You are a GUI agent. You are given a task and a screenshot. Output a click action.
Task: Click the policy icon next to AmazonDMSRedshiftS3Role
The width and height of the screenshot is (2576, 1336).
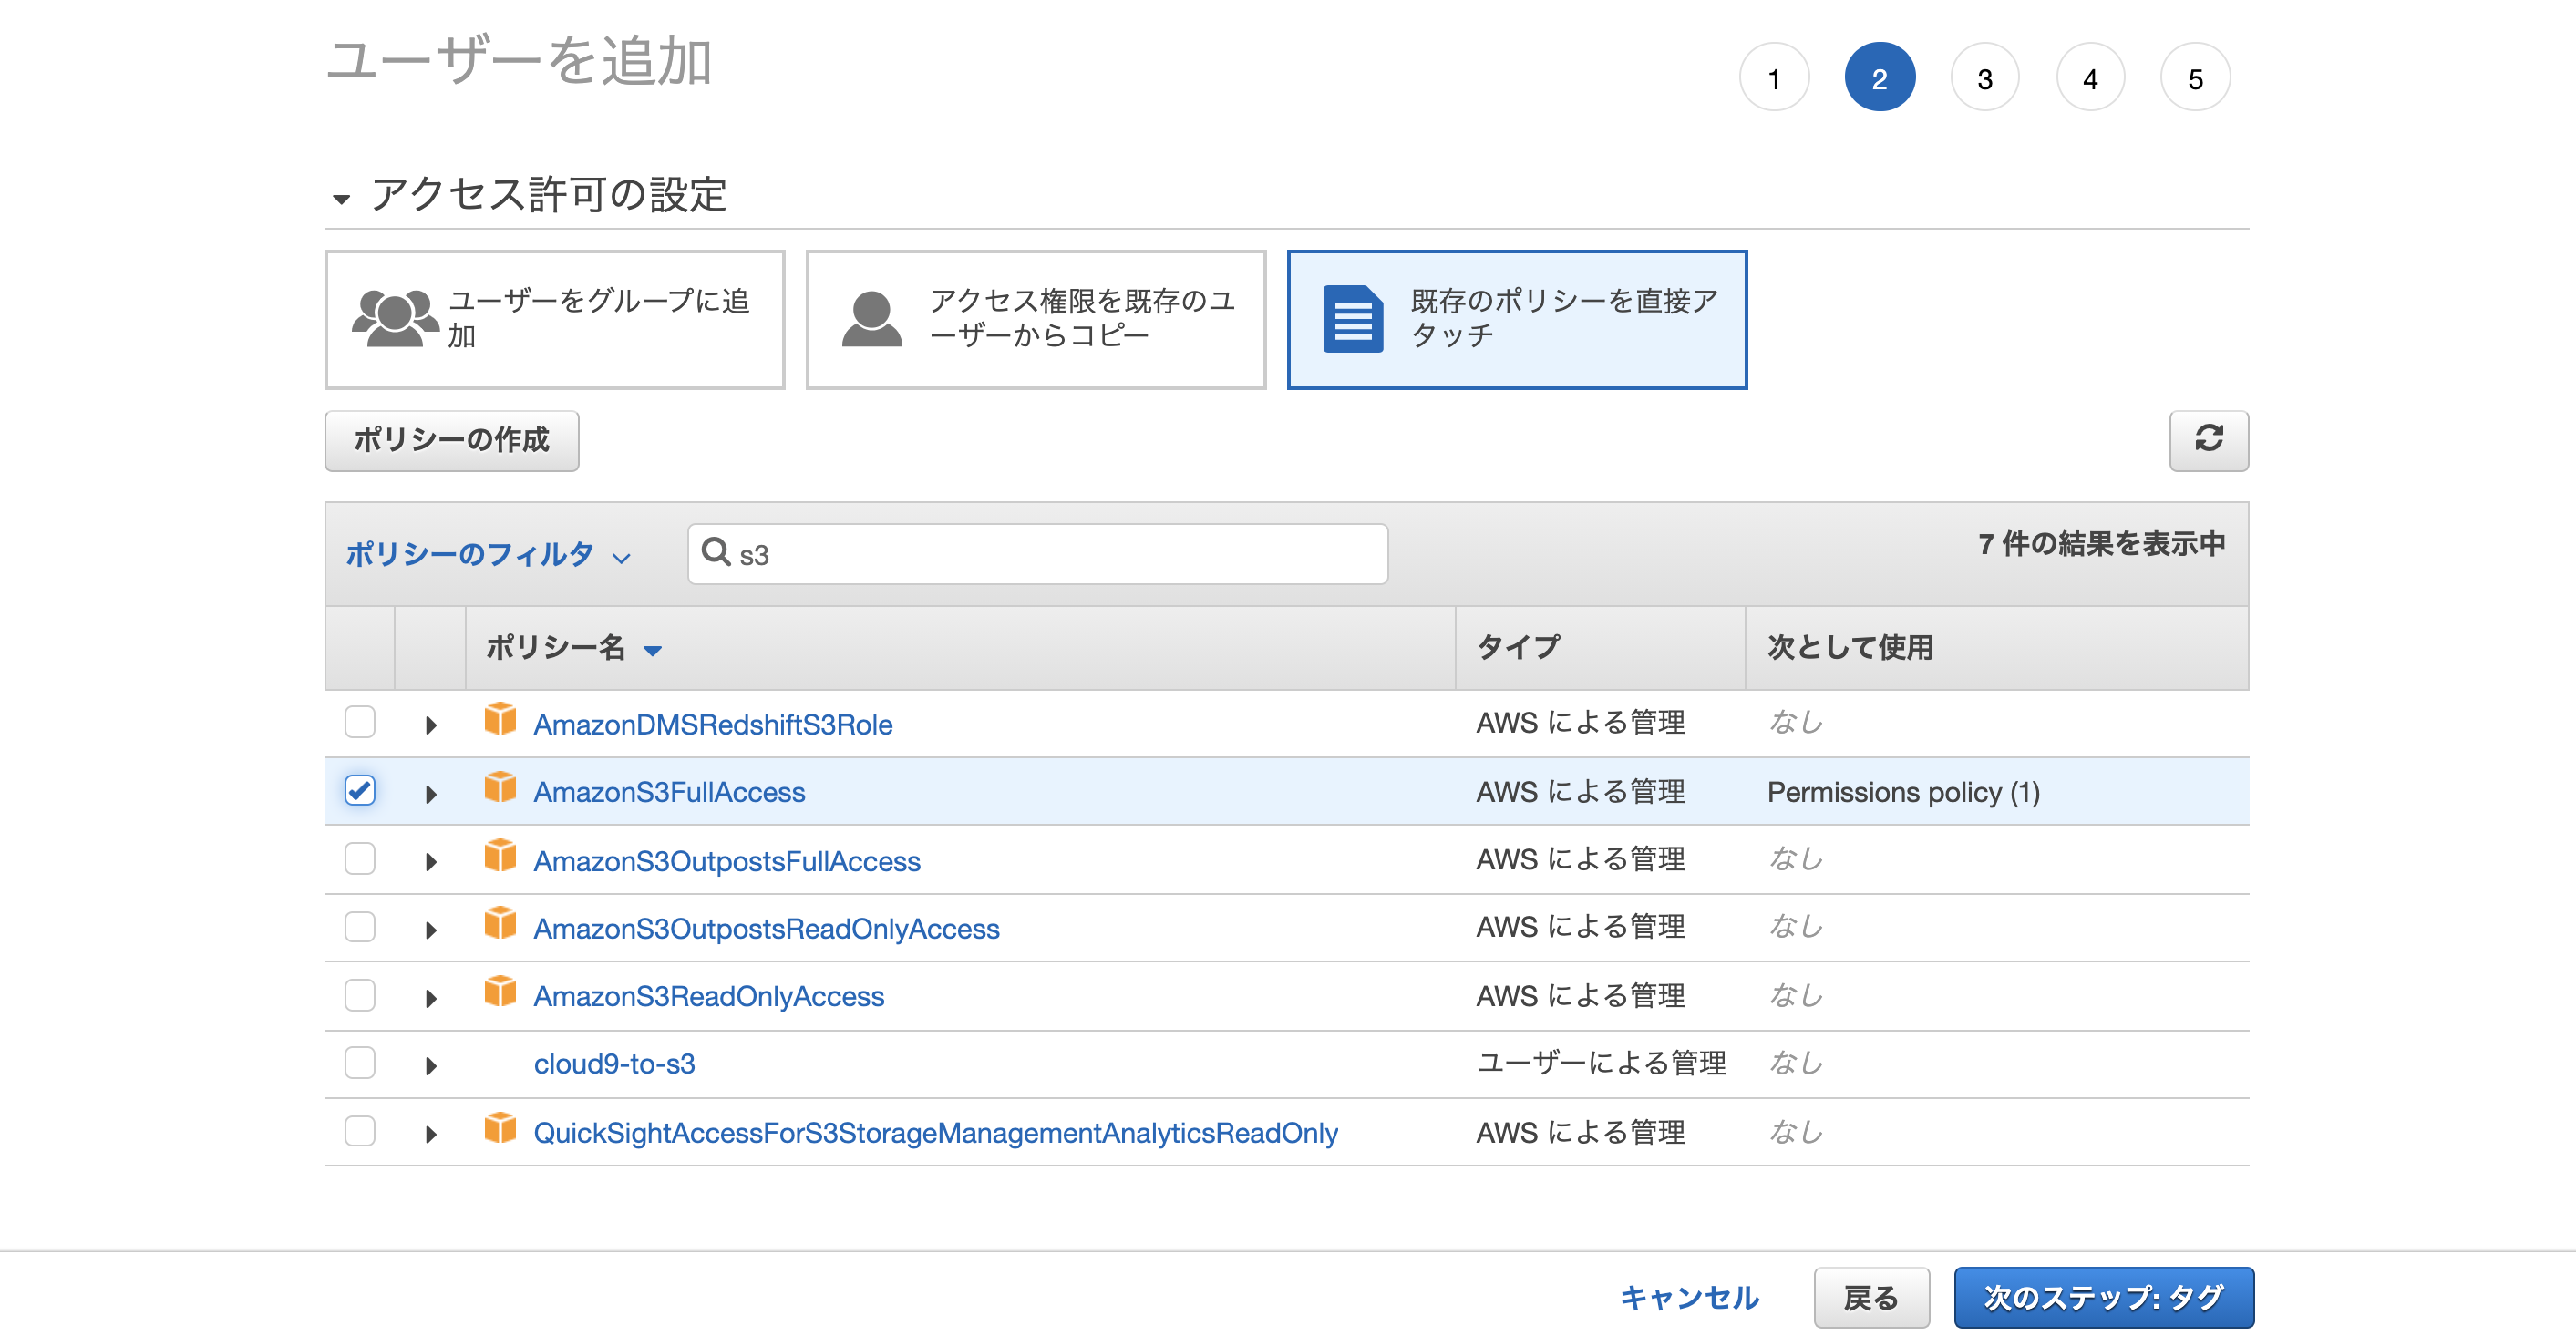[500, 719]
